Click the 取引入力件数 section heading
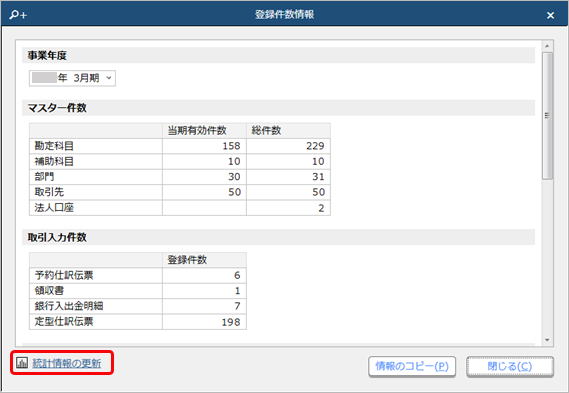 pos(57,237)
